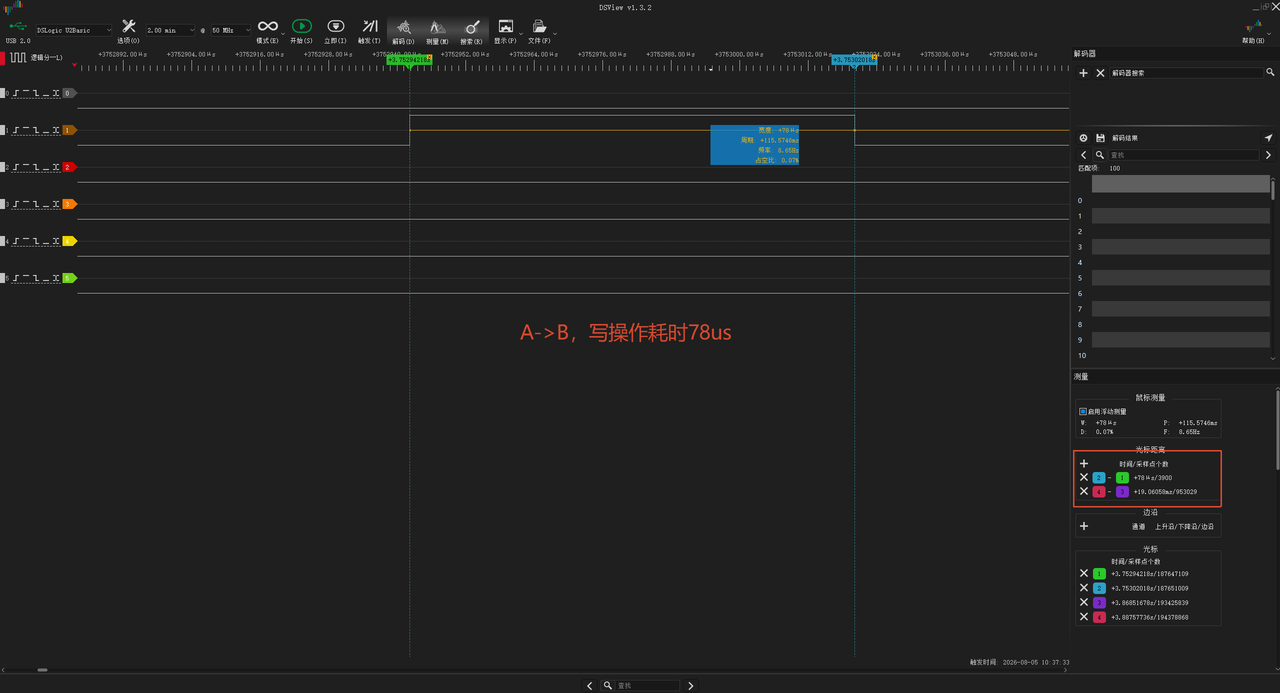The width and height of the screenshot is (1280, 693).
Task: Select channel 3 orange label
Action: (69, 204)
